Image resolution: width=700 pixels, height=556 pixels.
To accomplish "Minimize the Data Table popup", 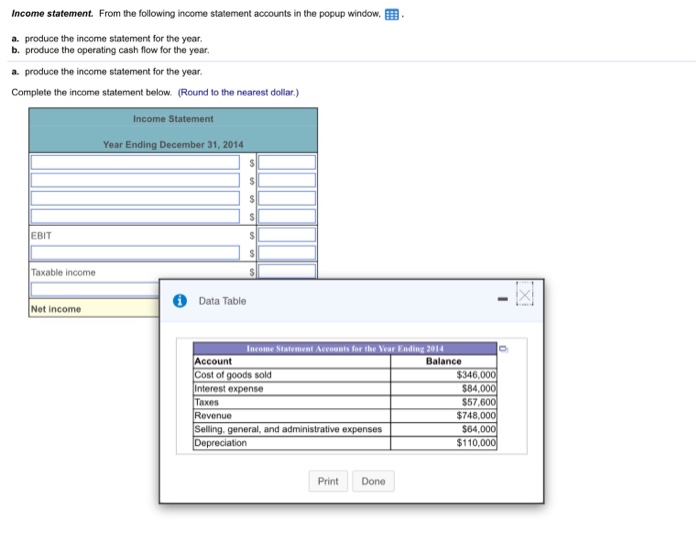I will [503, 298].
